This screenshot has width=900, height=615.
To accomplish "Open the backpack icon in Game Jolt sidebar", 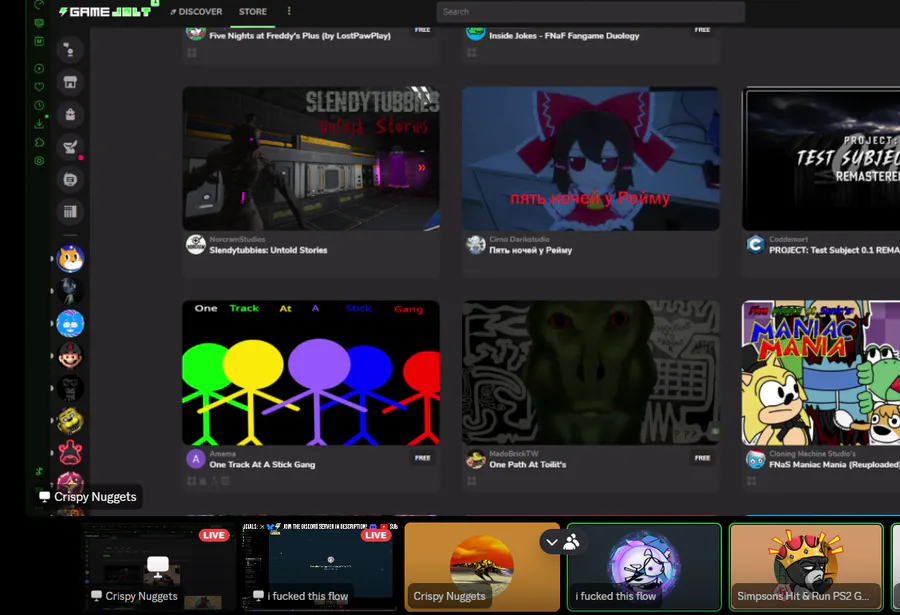I will point(70,114).
